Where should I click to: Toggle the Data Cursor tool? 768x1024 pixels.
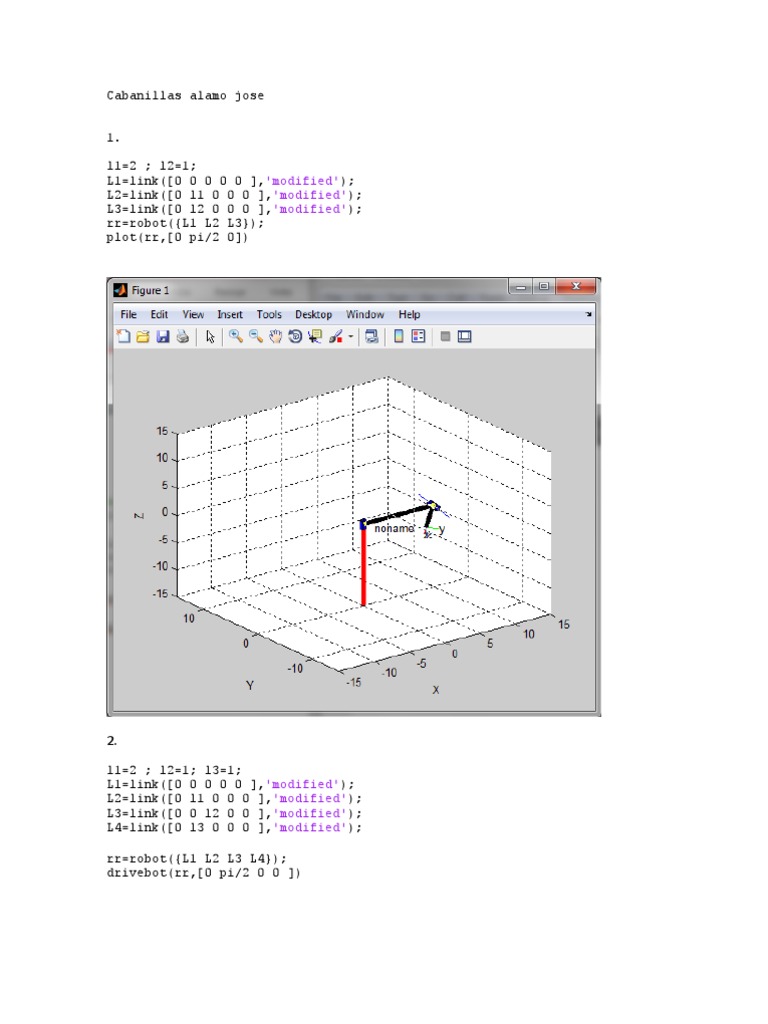[315, 336]
